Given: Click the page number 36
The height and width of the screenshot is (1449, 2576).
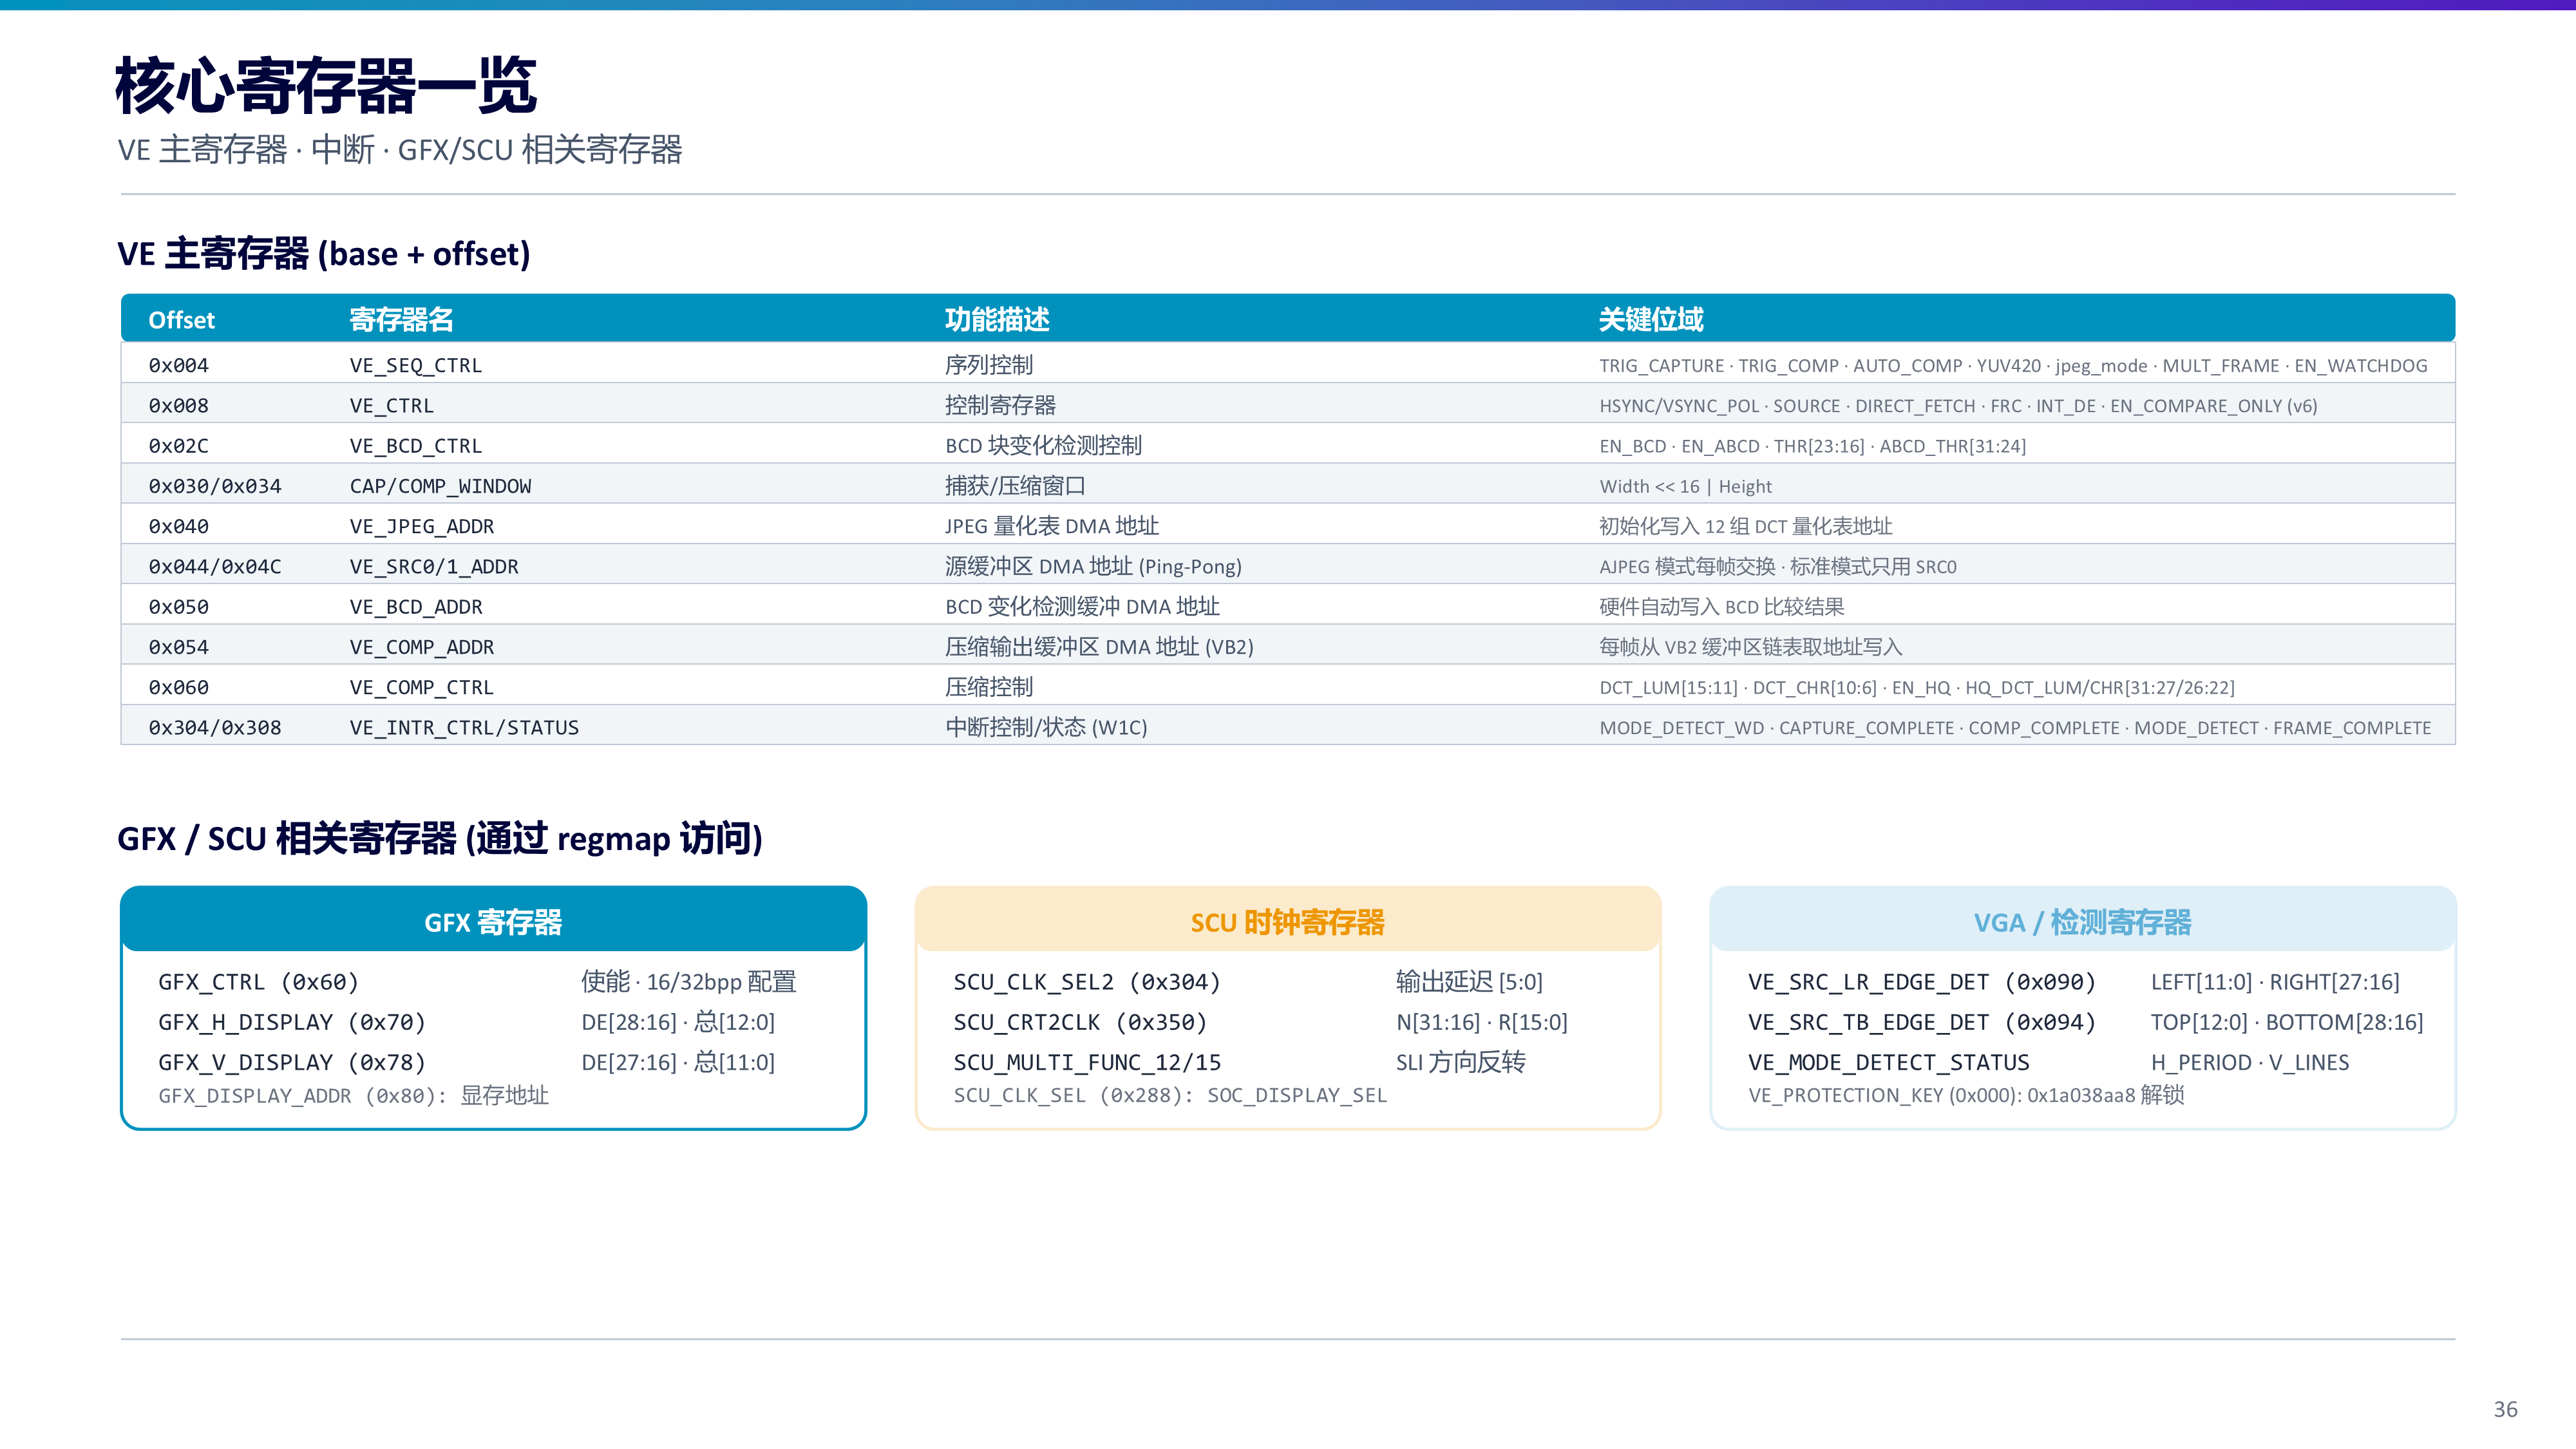Looking at the screenshot, I should (2505, 1409).
